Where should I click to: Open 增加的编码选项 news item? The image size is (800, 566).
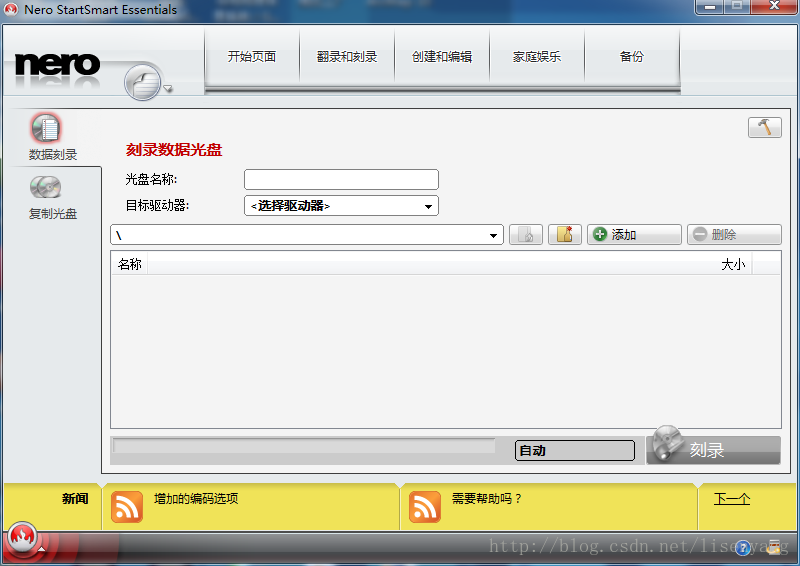[196, 499]
